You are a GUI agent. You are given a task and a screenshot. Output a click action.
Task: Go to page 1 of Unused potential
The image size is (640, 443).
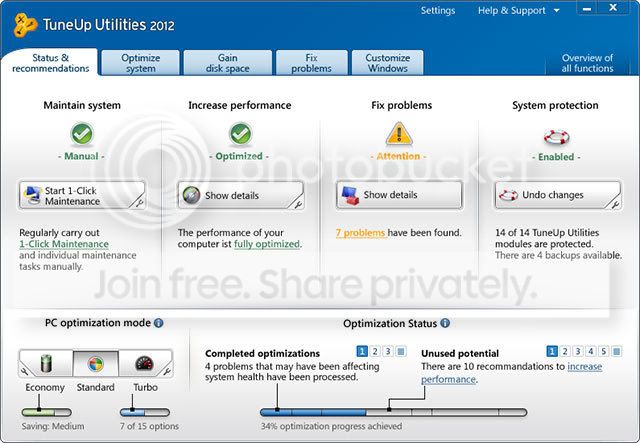[x=552, y=351]
